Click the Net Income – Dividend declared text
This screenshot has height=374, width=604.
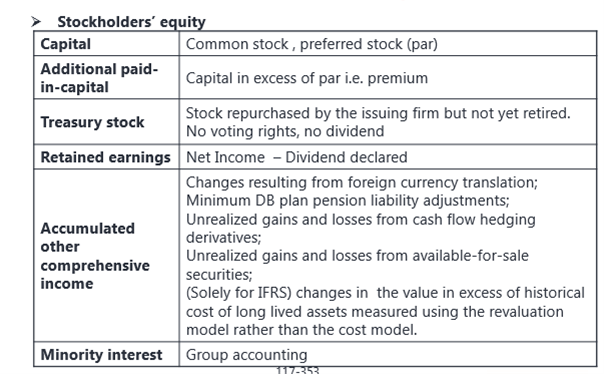point(297,157)
